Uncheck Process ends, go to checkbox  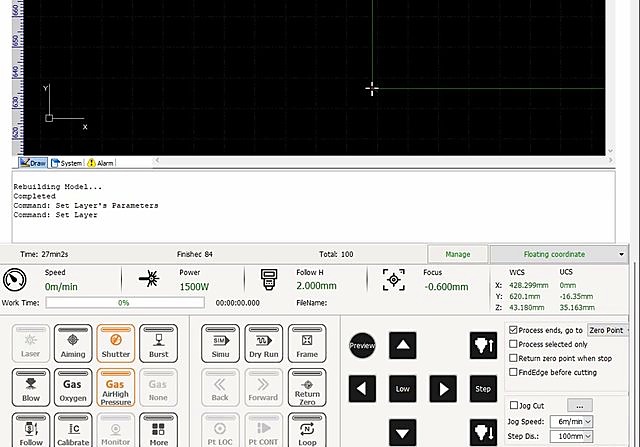tap(513, 330)
